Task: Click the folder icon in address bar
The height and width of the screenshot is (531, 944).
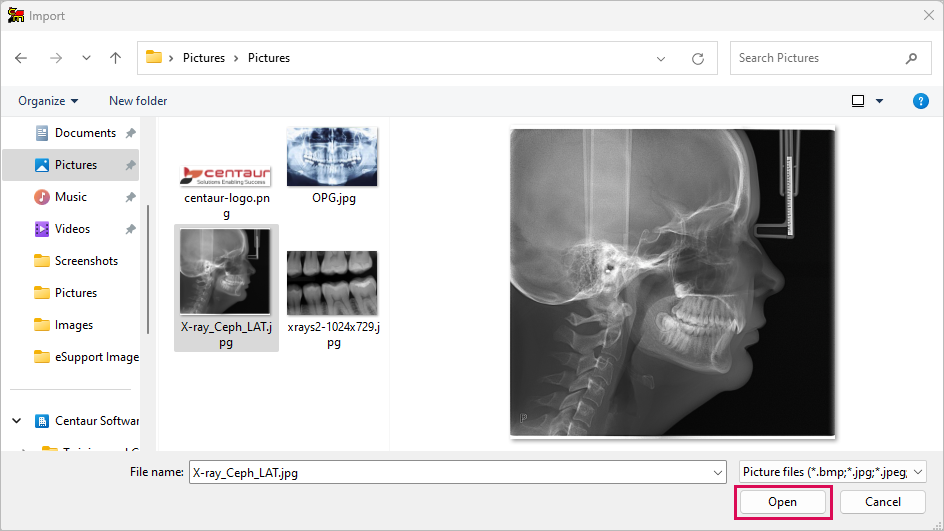Action: coord(154,57)
